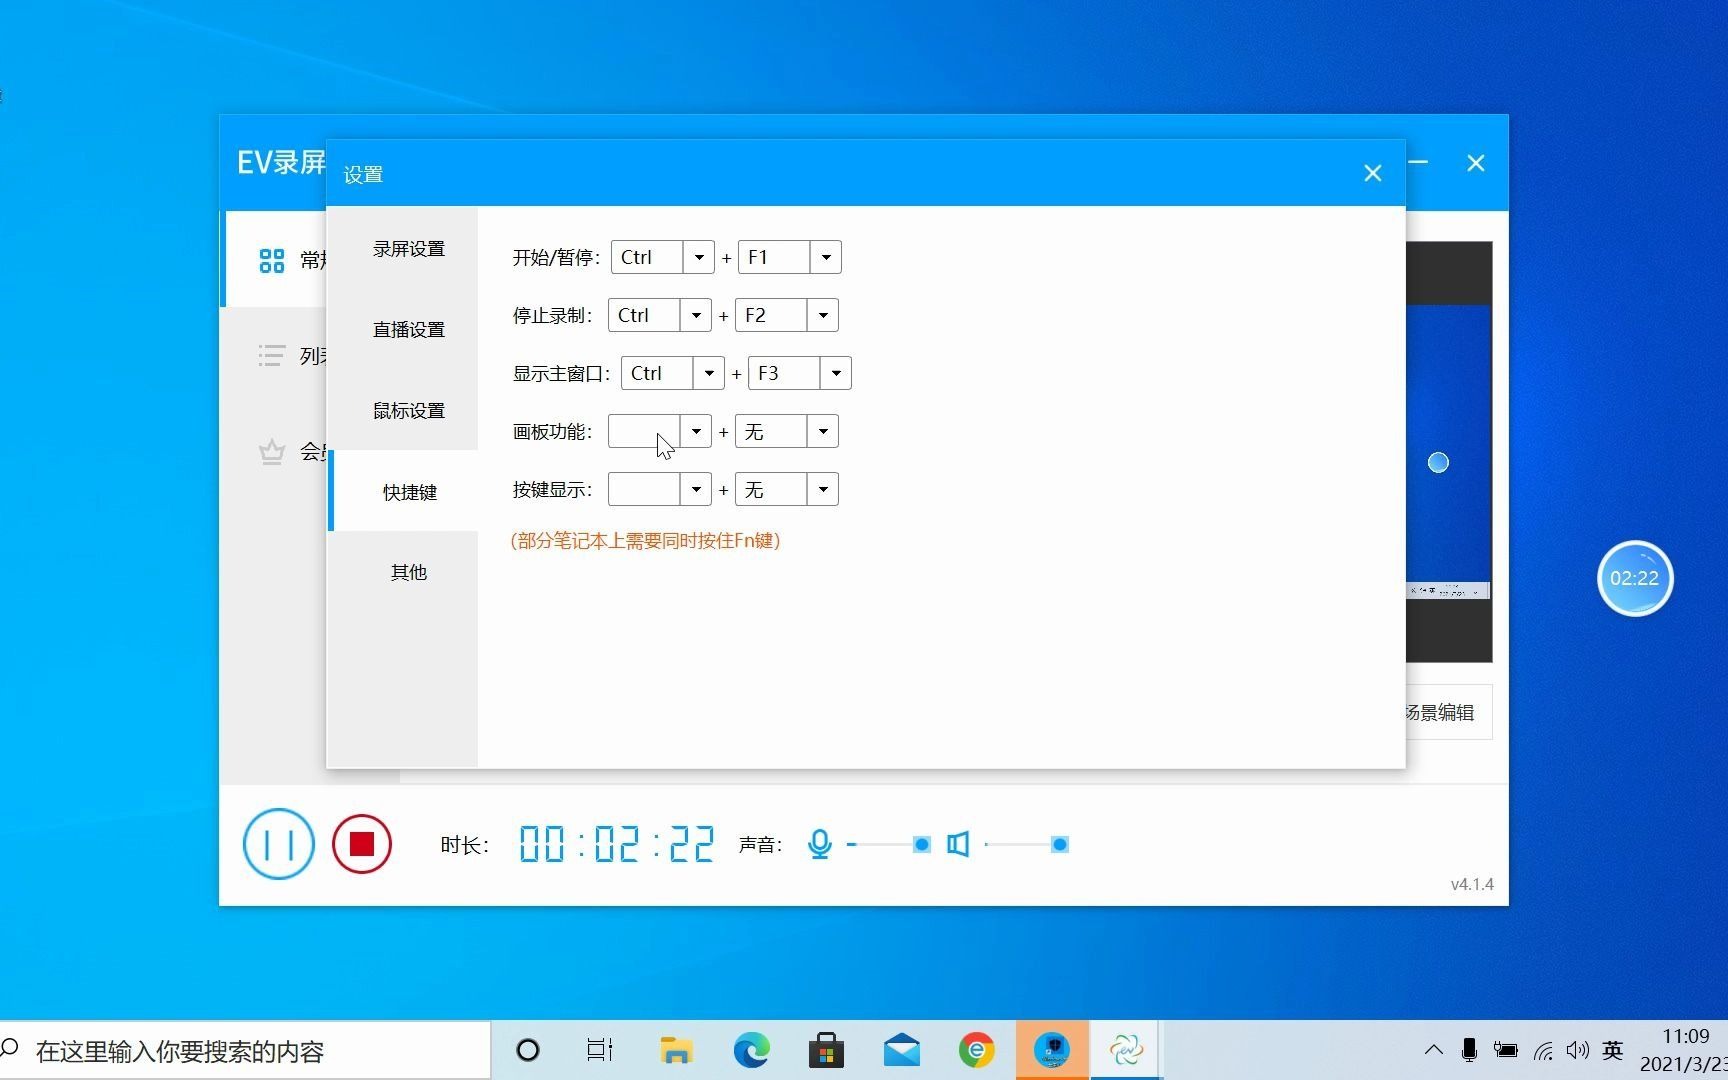
Task: Open the Ctrl modifier dropdown for 停止录制
Action: [x=696, y=314]
